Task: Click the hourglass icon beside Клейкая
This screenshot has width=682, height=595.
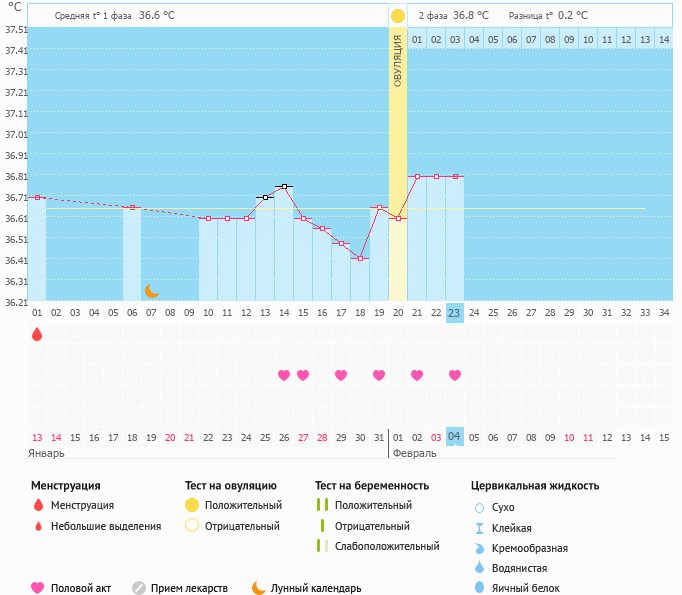Action: click(479, 528)
